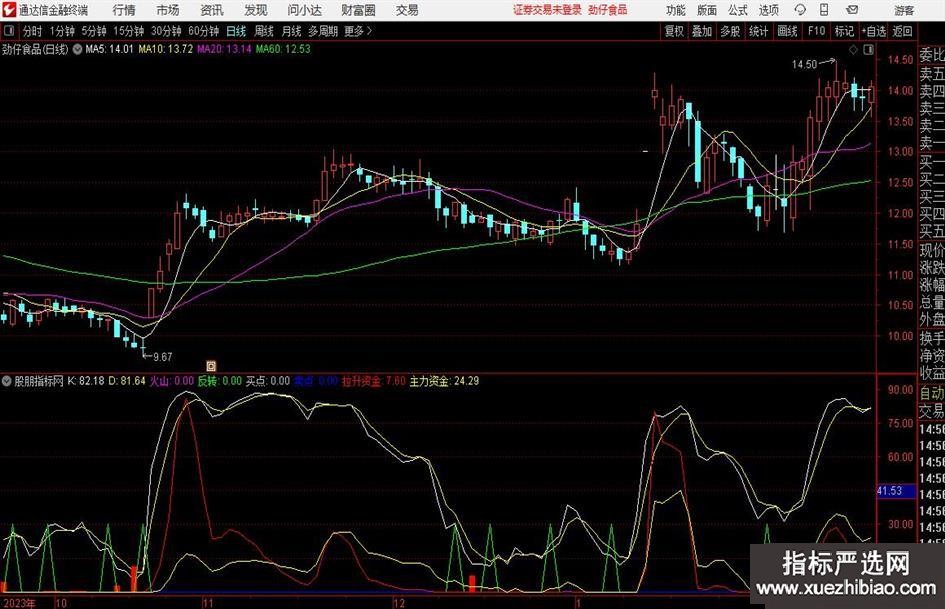
Task: Click the MA60: 12.53 value label
Action: pyautogui.click(x=283, y=49)
